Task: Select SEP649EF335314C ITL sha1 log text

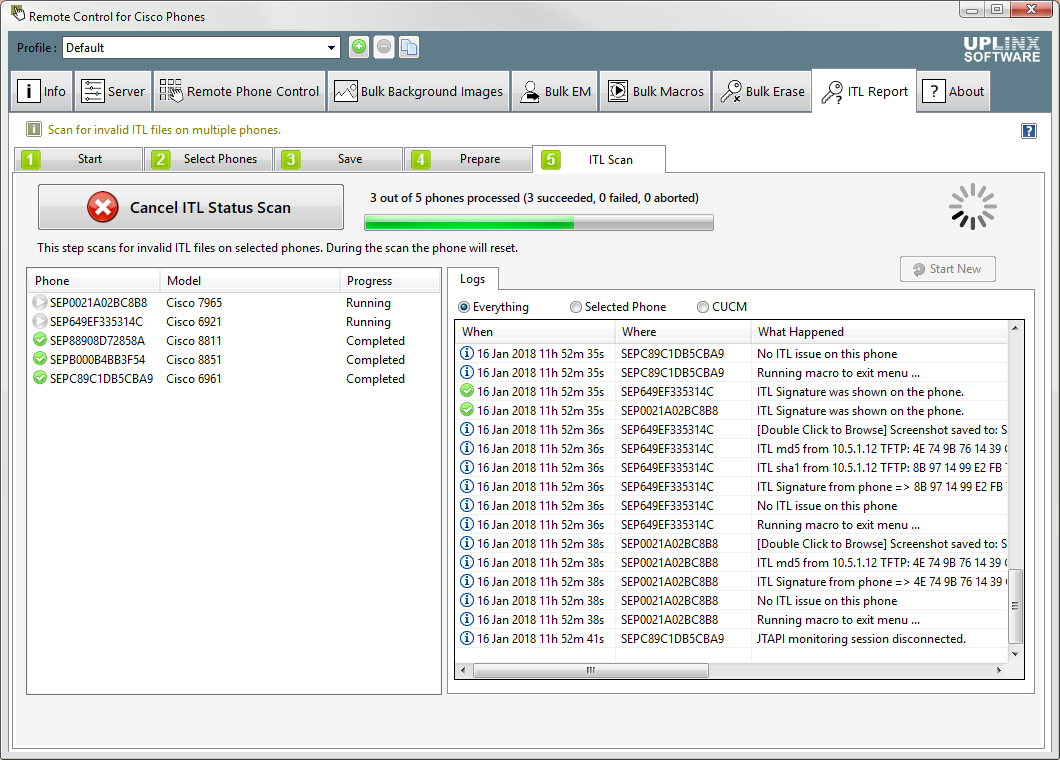Action: 882,467
